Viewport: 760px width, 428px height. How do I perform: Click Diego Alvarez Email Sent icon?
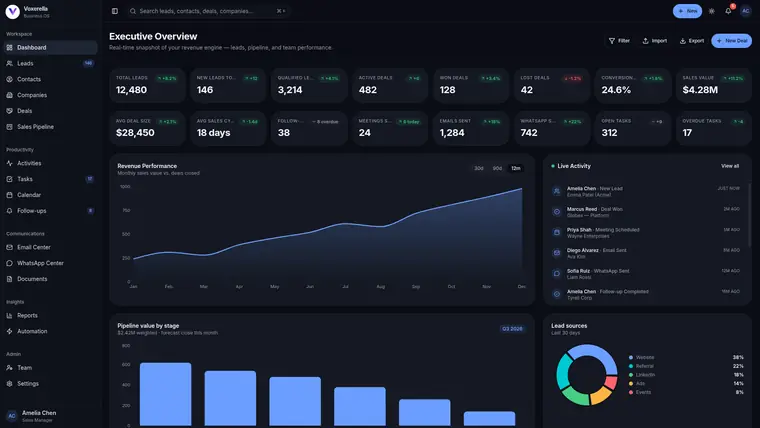point(557,253)
